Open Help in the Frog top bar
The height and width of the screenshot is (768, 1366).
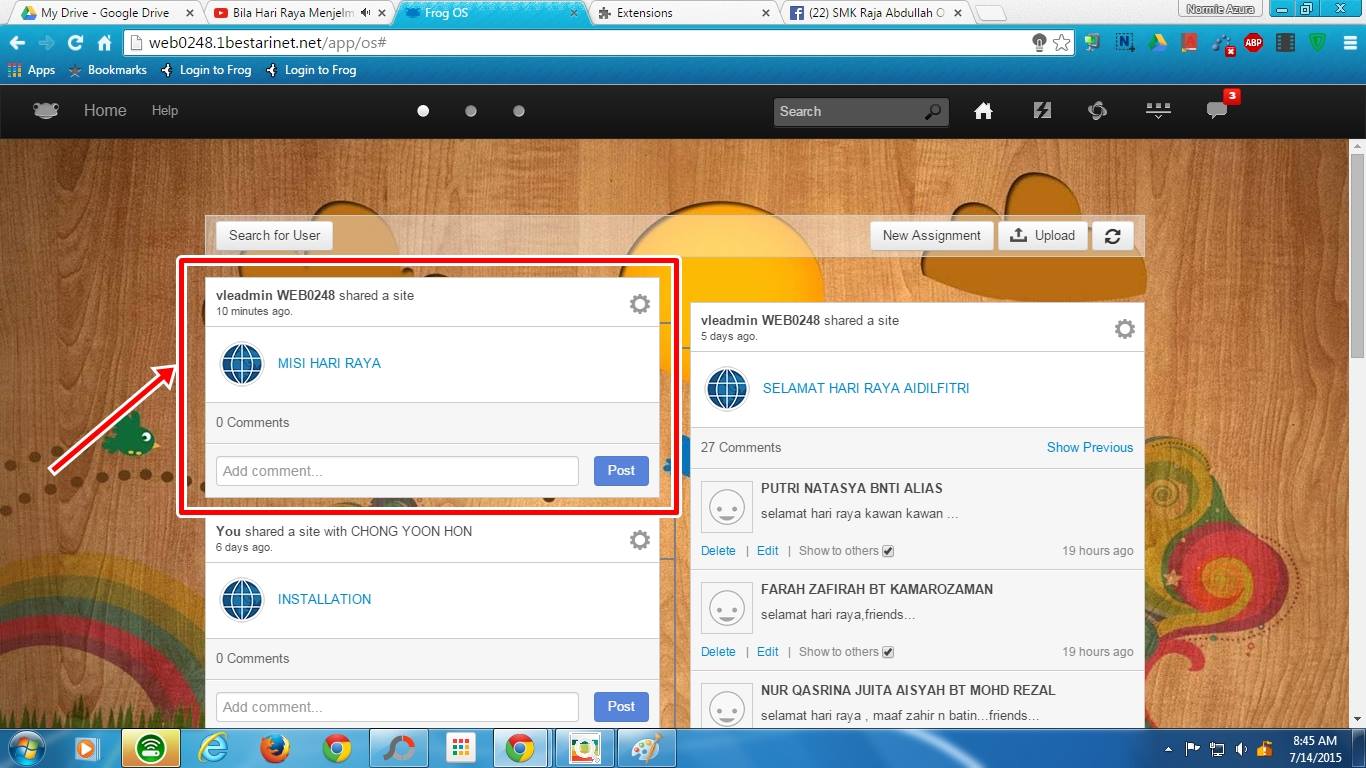click(165, 111)
